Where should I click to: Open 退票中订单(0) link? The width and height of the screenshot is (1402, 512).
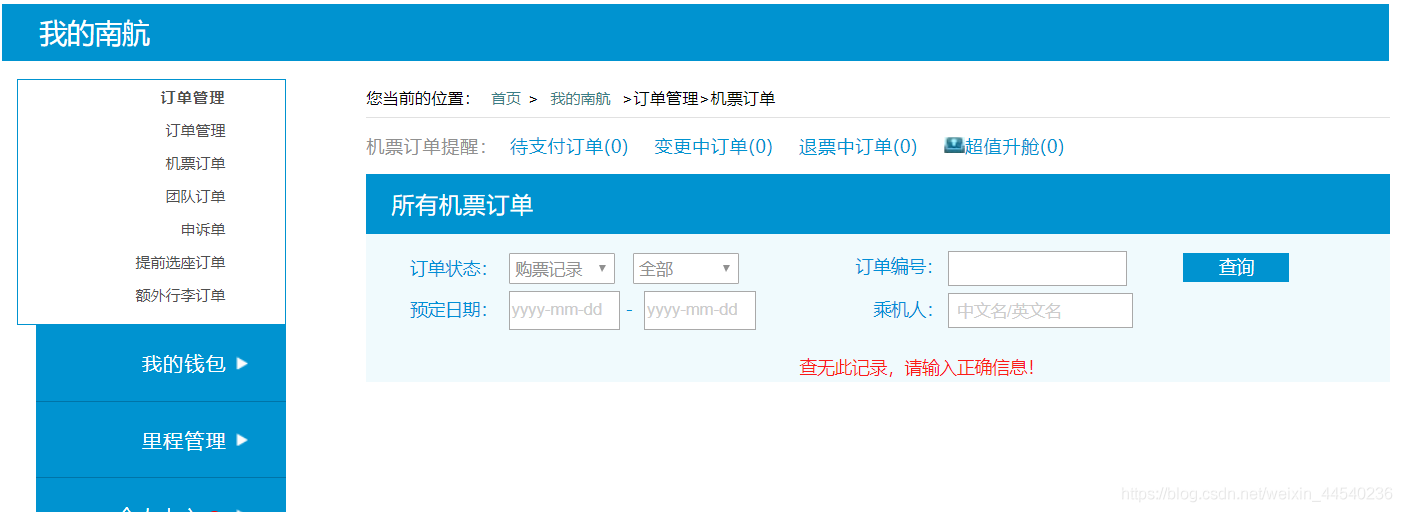pyautogui.click(x=858, y=147)
